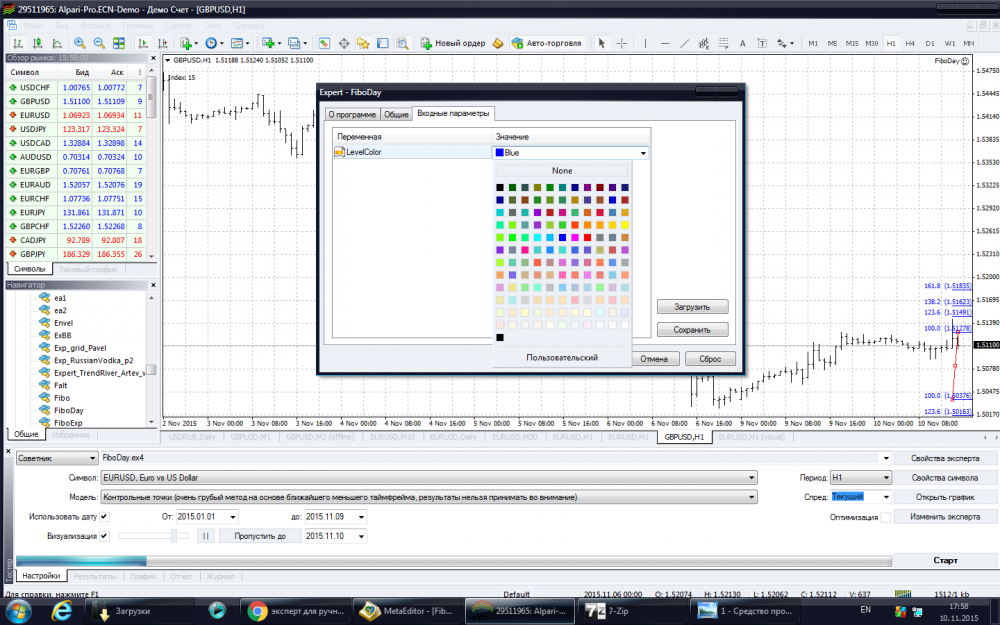This screenshot has width=1000, height=625.
Task: Select the crosshair cursor tool
Action: [x=622, y=43]
